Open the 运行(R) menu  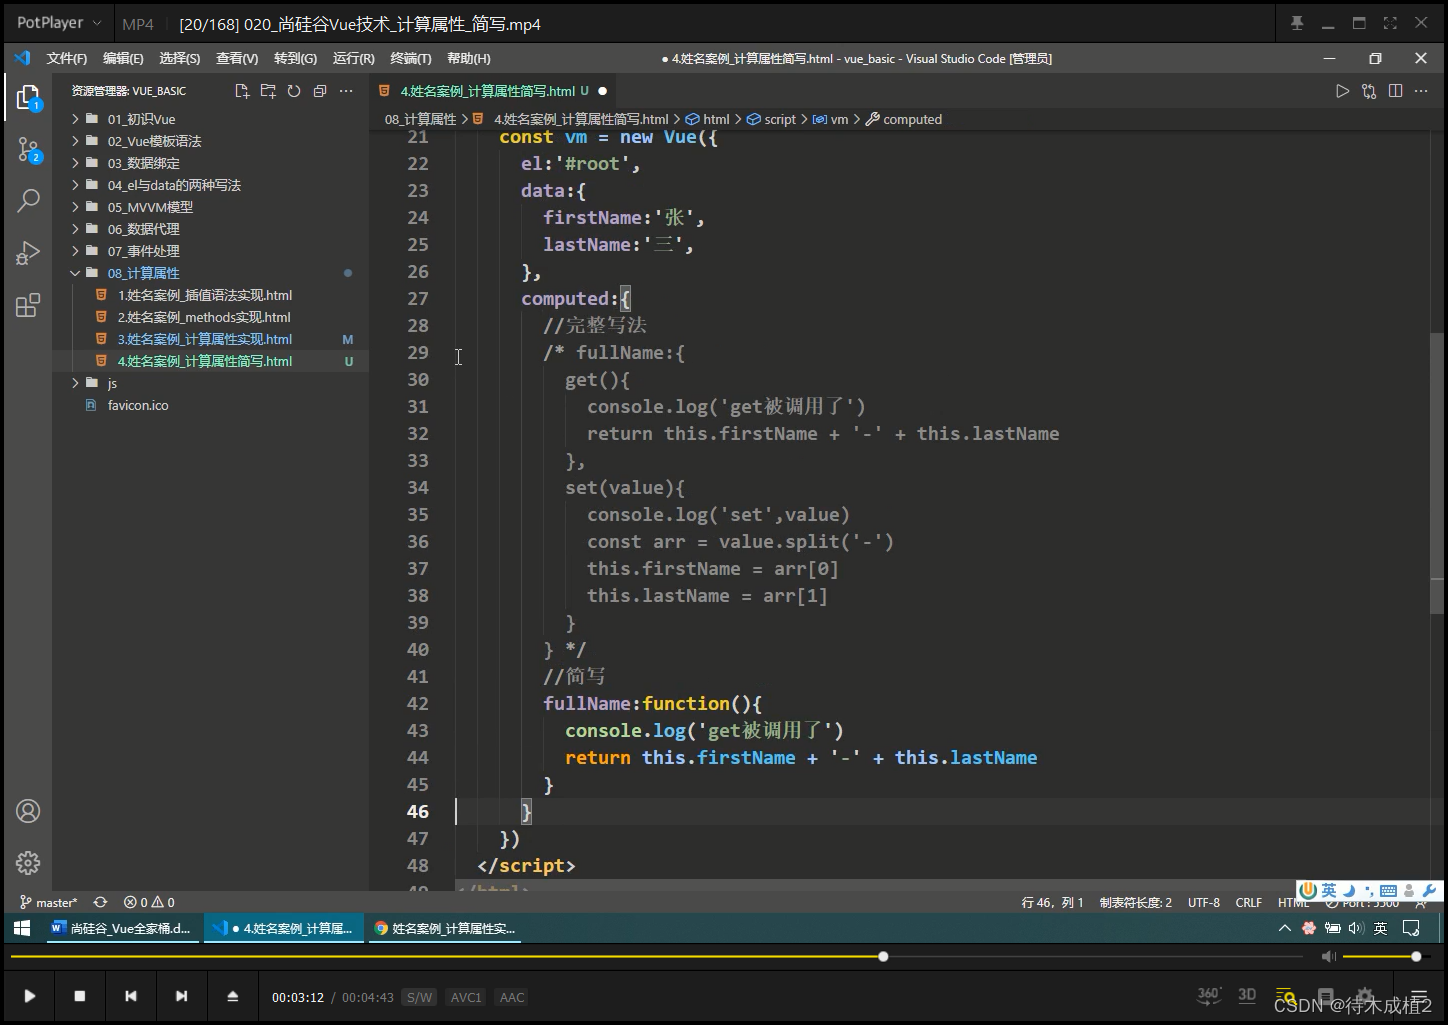pyautogui.click(x=354, y=58)
